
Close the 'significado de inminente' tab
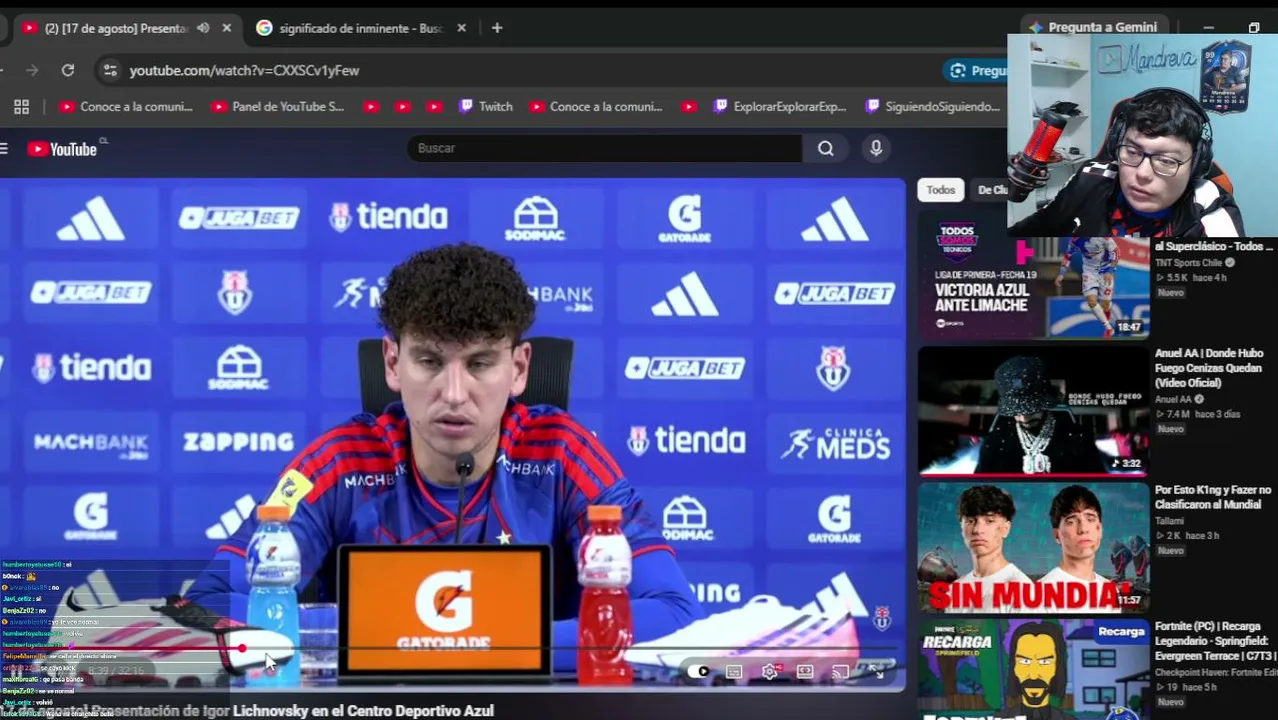pyautogui.click(x=461, y=28)
